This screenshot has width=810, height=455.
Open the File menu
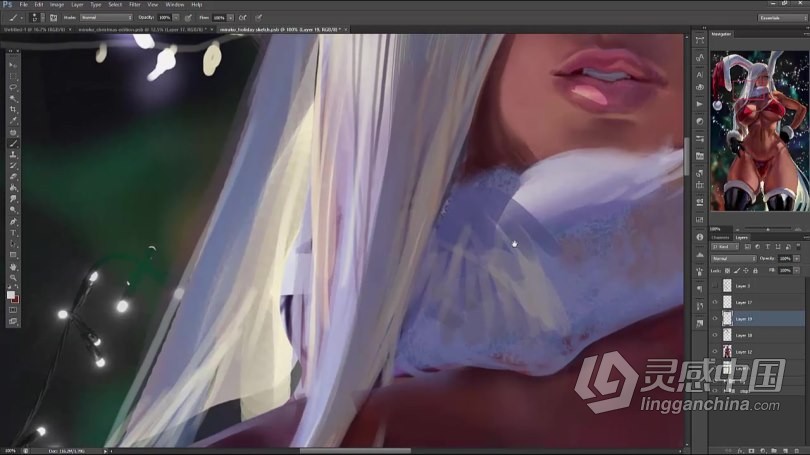click(23, 5)
